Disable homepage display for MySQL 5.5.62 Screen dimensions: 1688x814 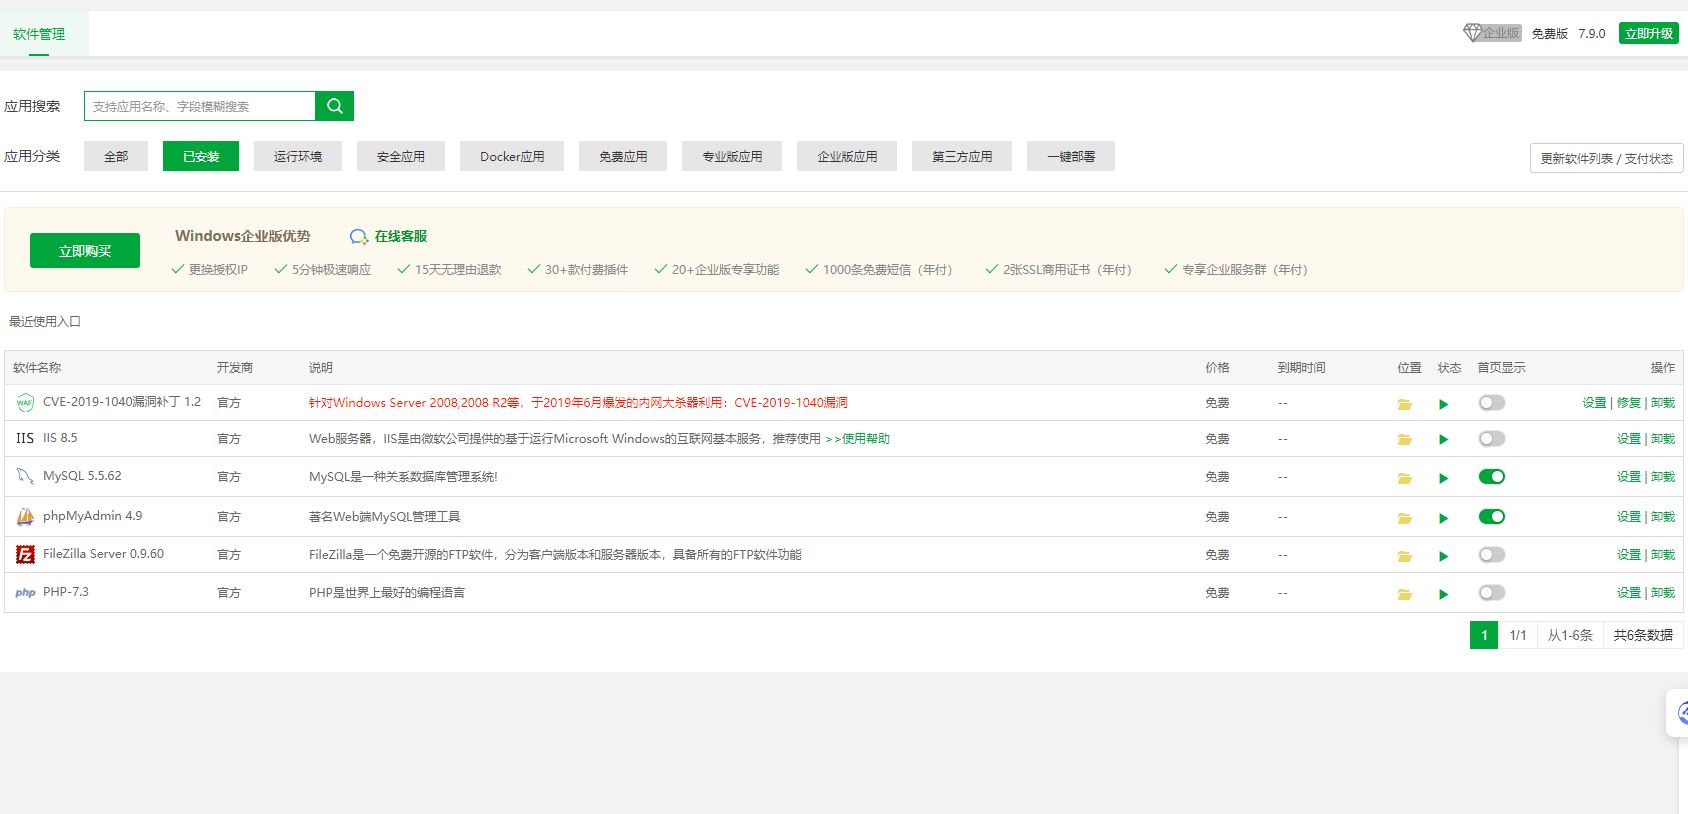[x=1491, y=477]
